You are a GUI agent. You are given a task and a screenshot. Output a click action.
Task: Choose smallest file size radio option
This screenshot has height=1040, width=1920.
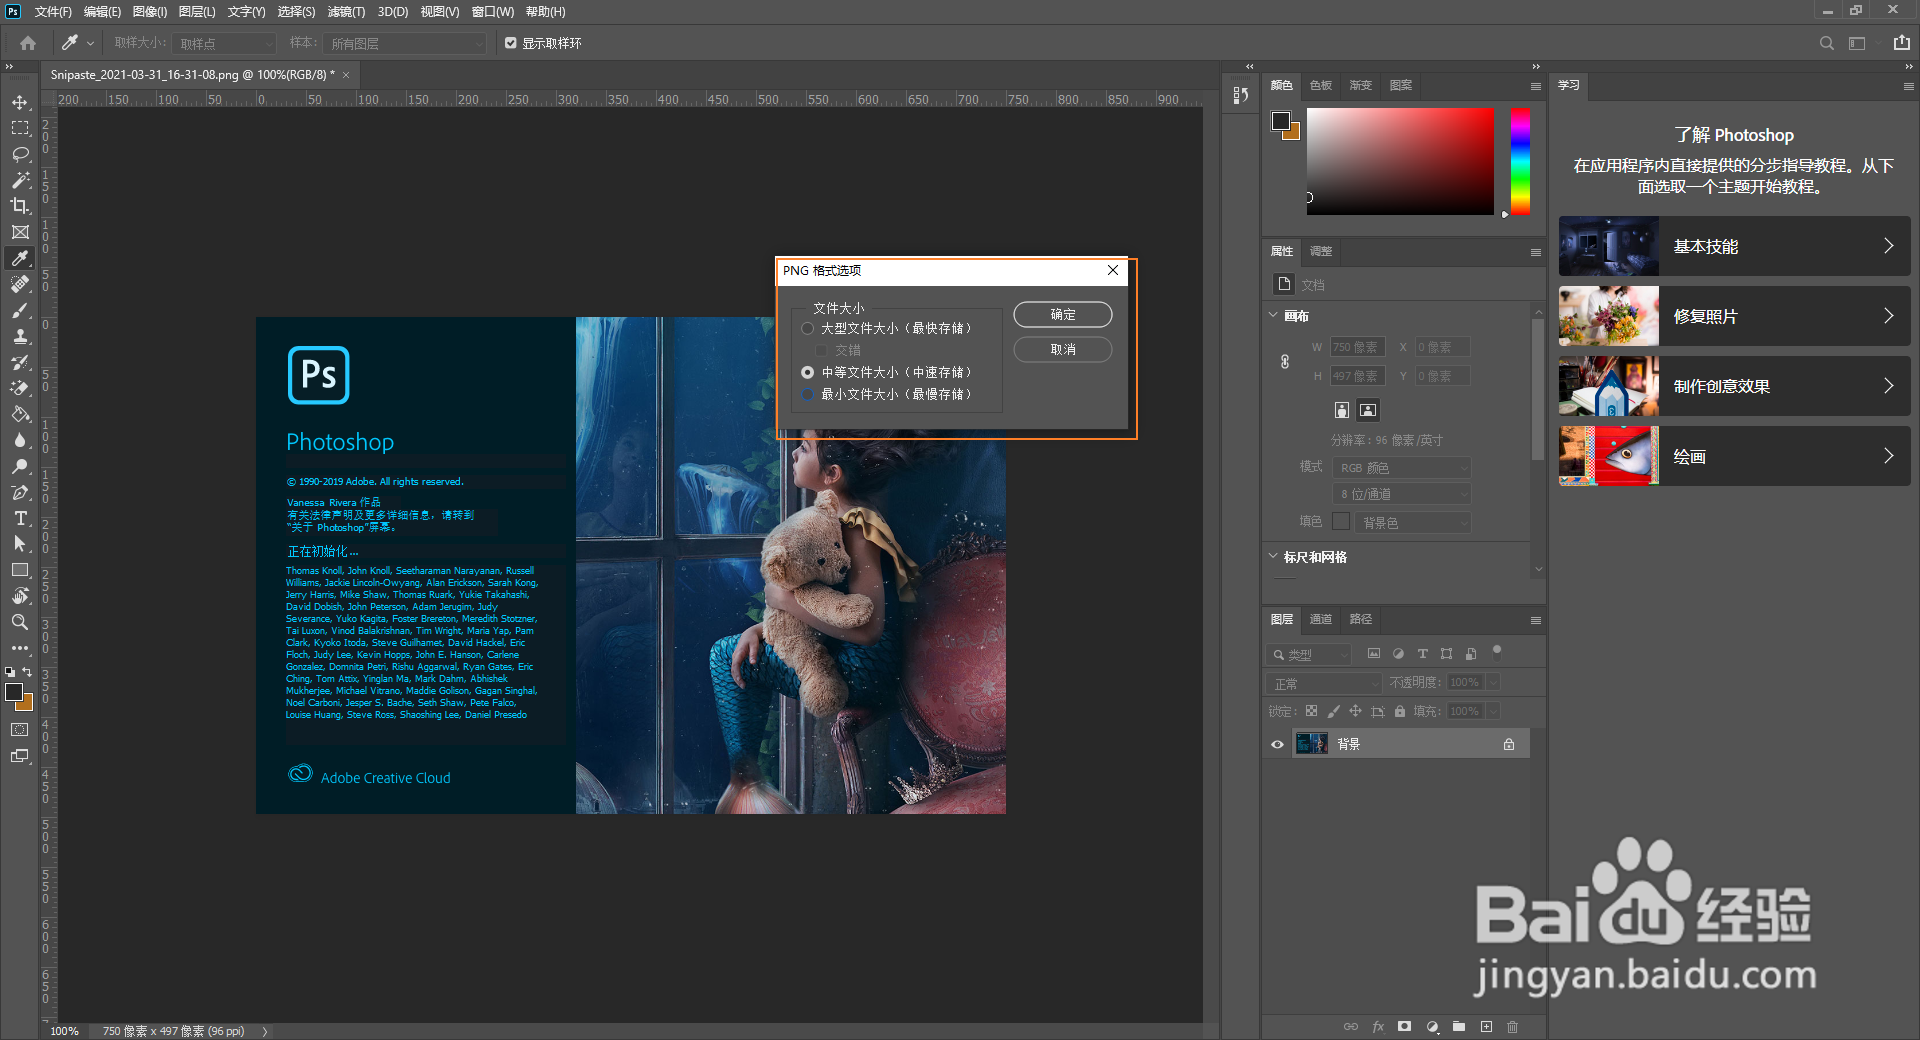coord(808,394)
